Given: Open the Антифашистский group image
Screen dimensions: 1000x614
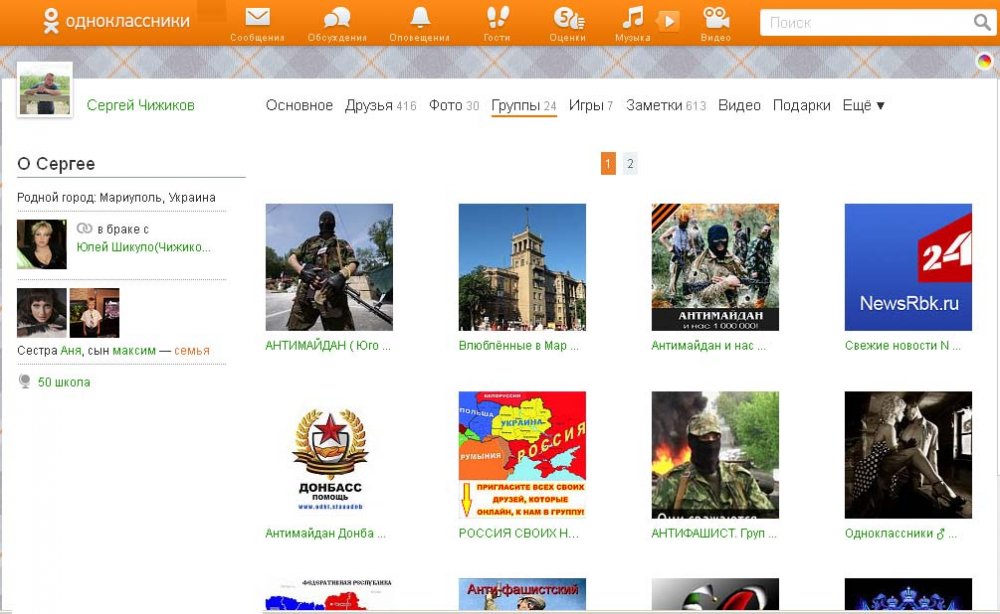Looking at the screenshot, I should coord(522,594).
